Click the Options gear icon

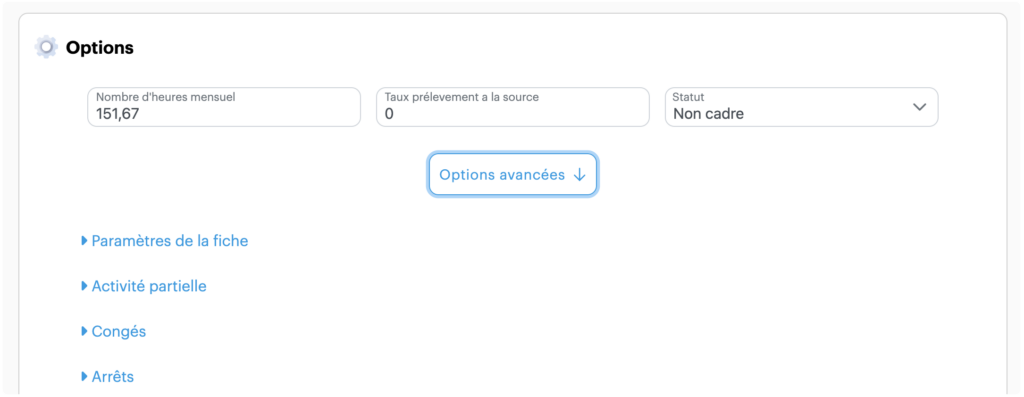pyautogui.click(x=46, y=48)
